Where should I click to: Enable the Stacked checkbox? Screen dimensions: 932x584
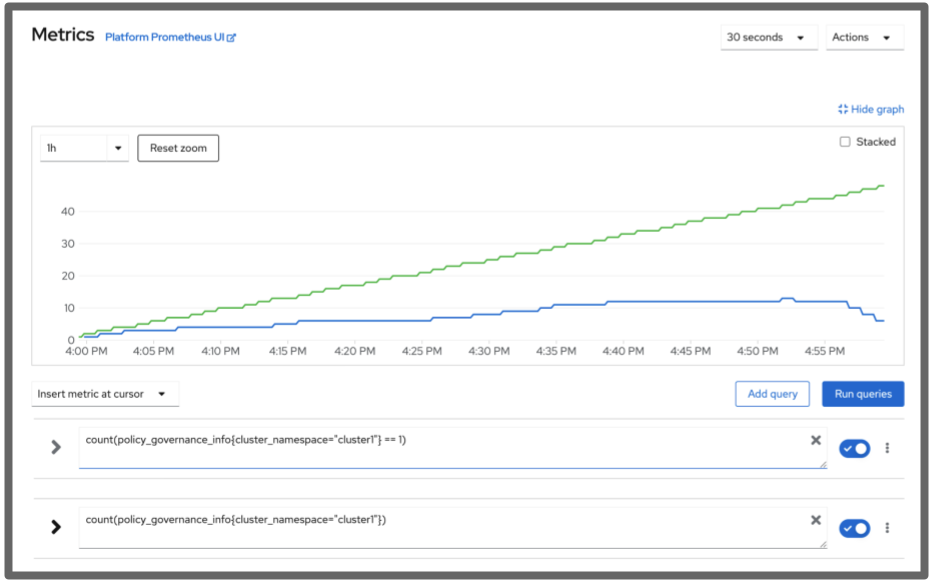(845, 142)
